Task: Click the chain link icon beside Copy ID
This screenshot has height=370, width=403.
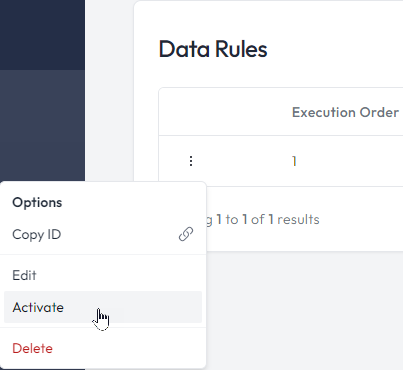Action: coord(186,234)
